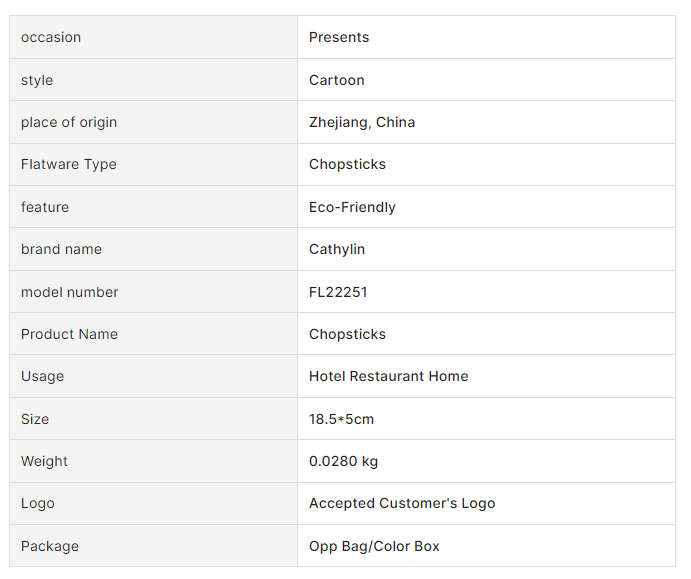Click the 'Flatware Type' label
Viewport: 691px width, 579px height.
pyautogui.click(x=69, y=164)
